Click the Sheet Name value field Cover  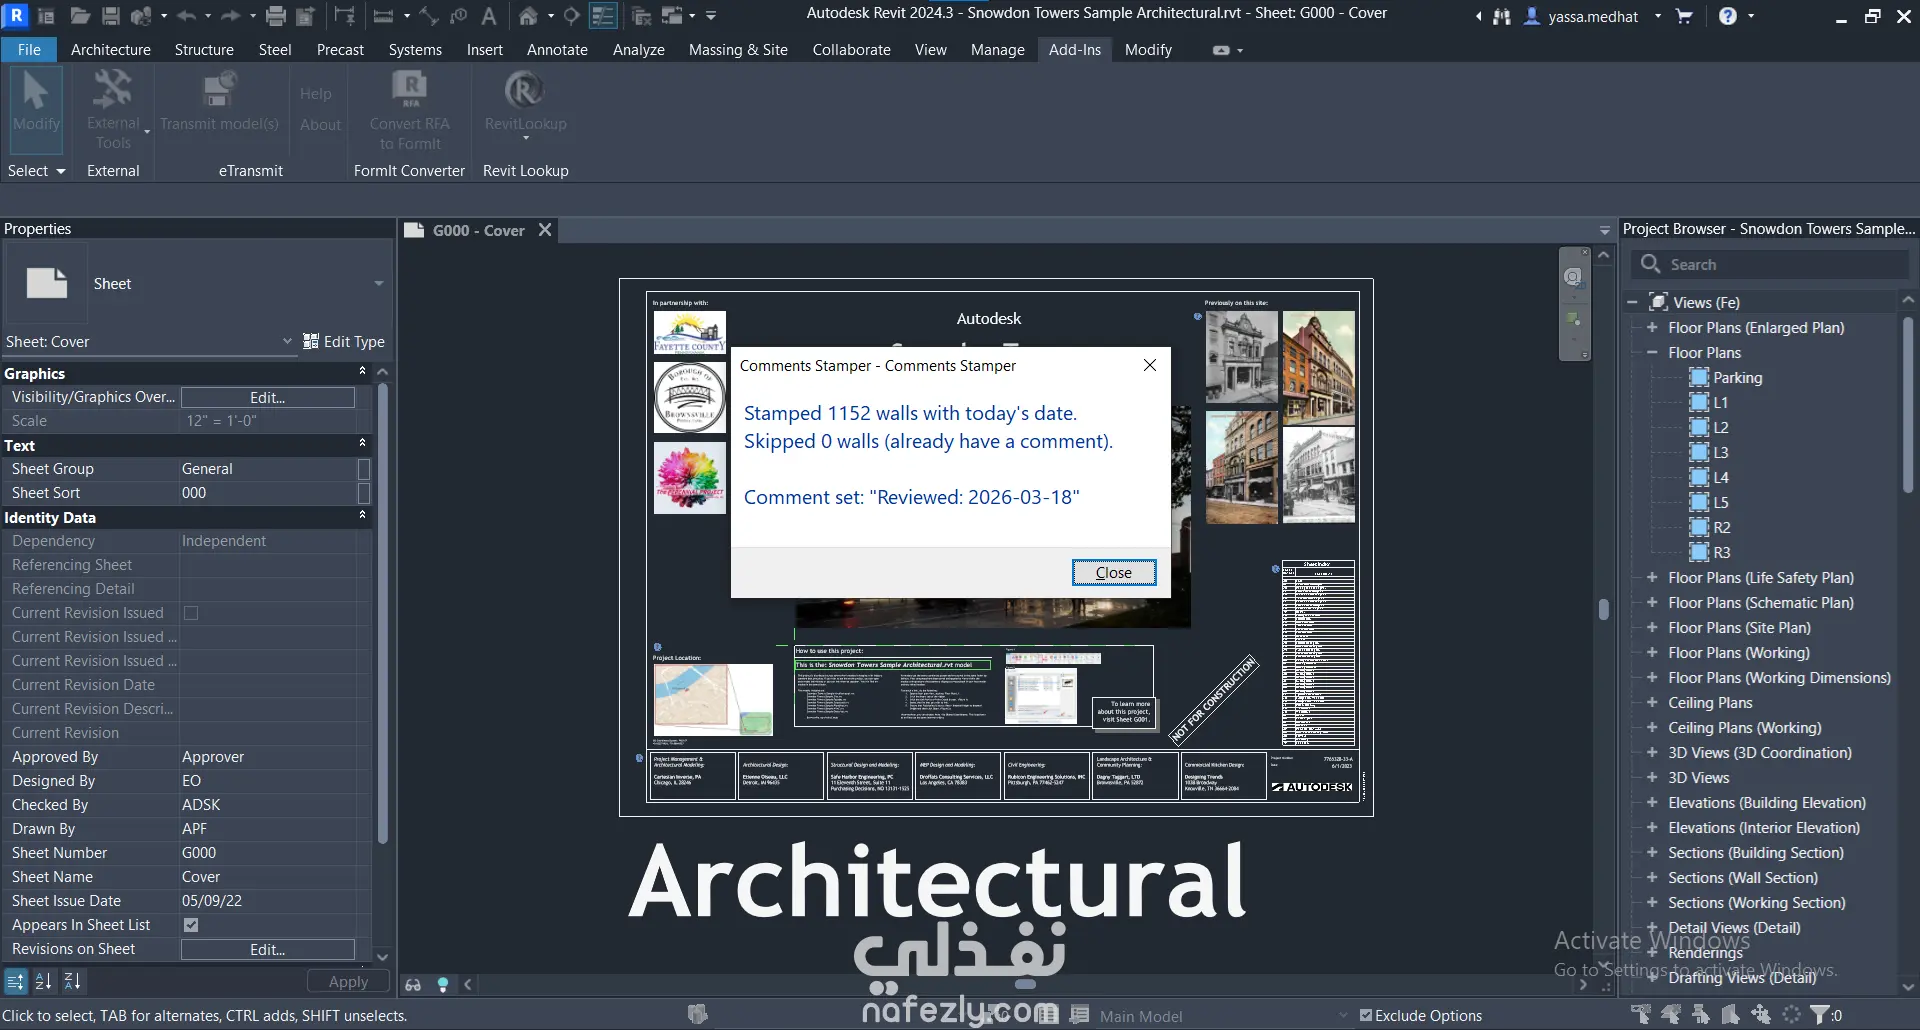pos(267,877)
